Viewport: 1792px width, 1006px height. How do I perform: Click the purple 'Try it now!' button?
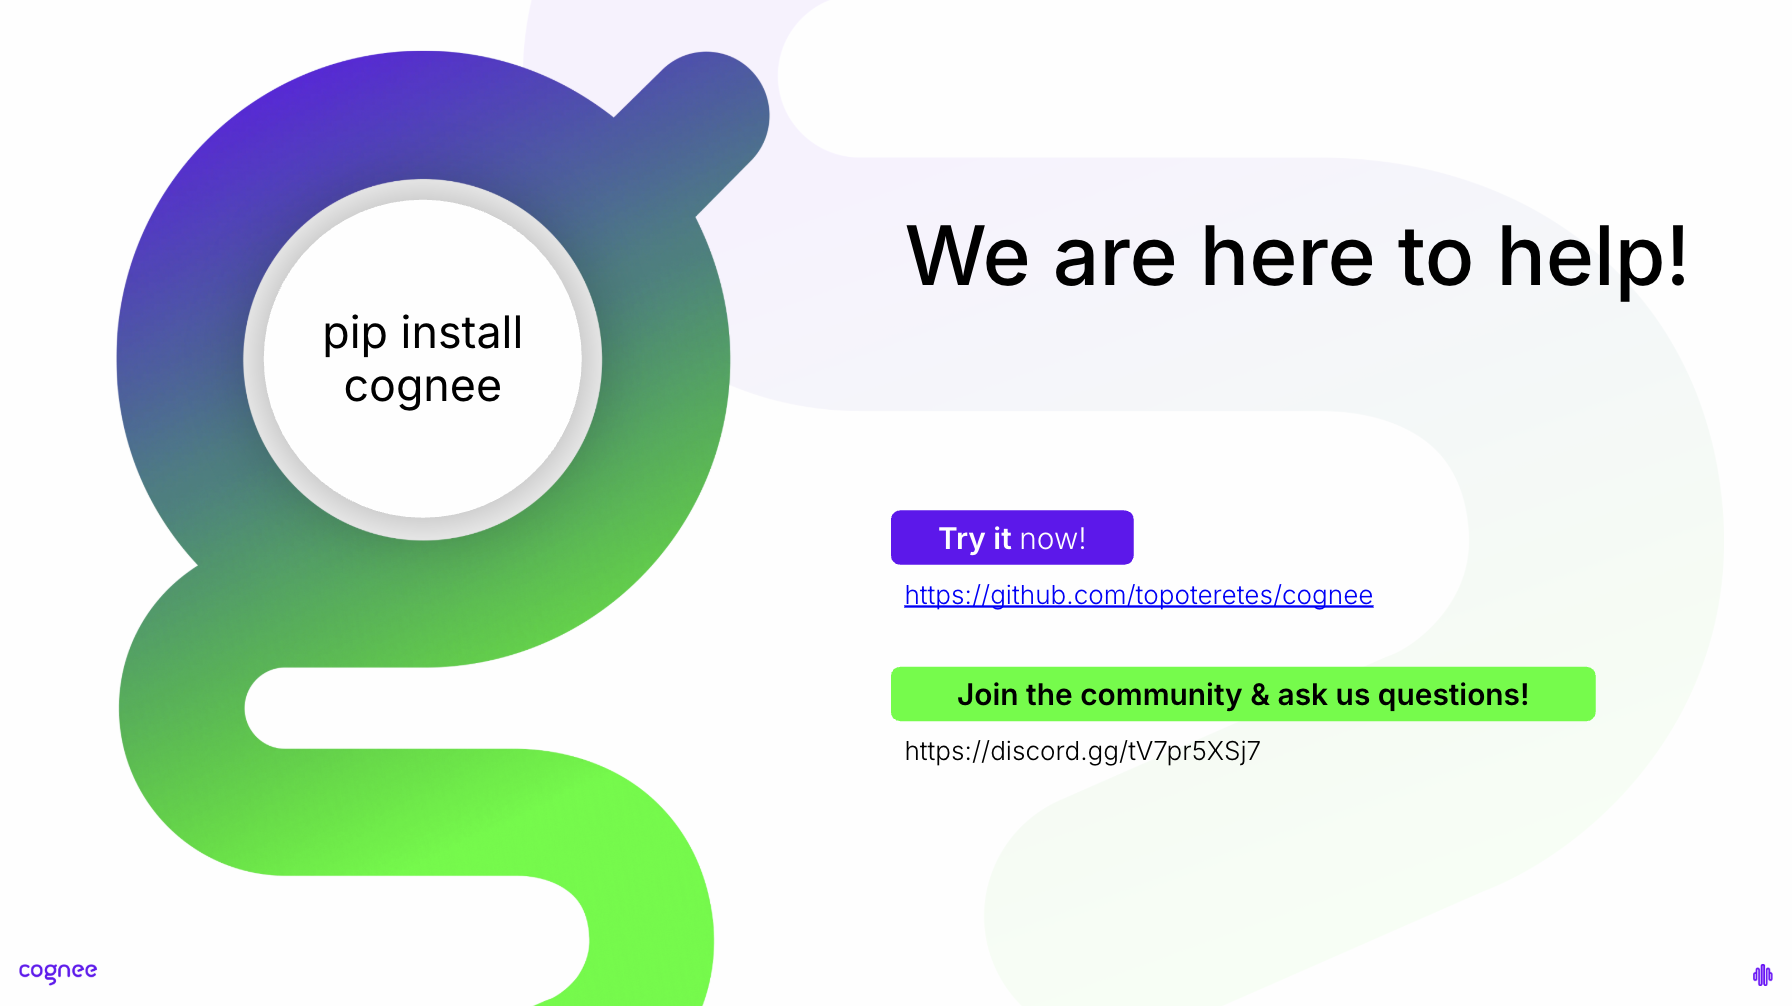[1012, 538]
